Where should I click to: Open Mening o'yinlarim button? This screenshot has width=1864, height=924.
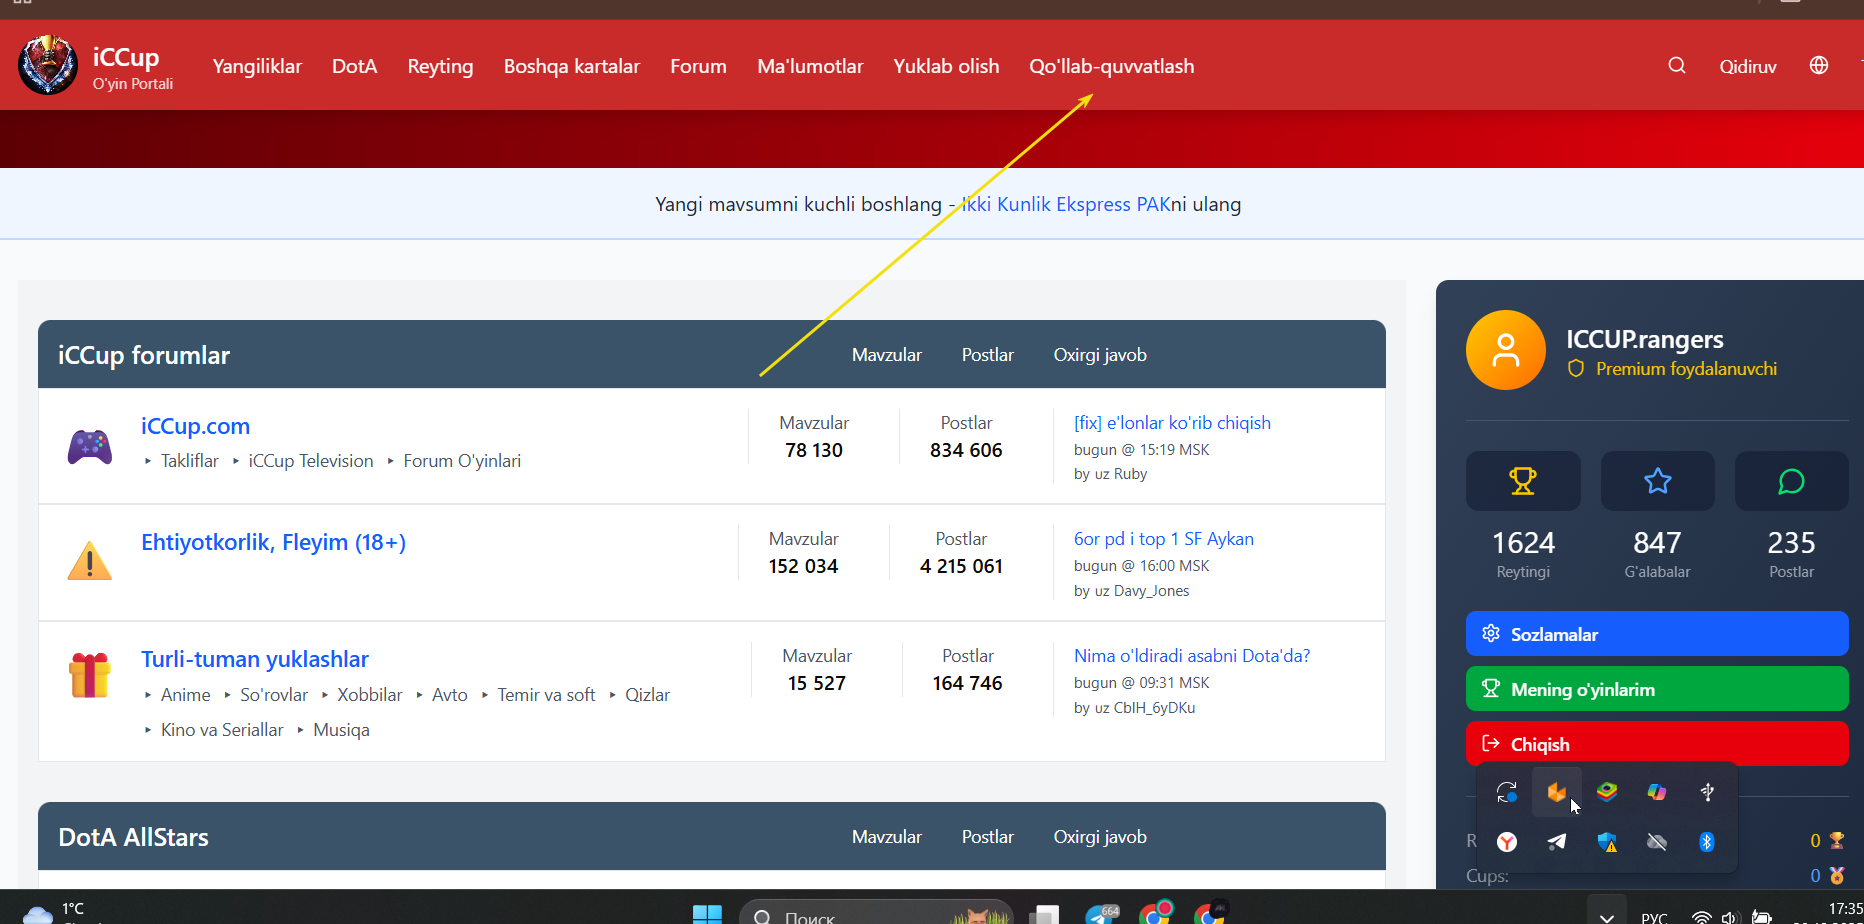(1657, 689)
